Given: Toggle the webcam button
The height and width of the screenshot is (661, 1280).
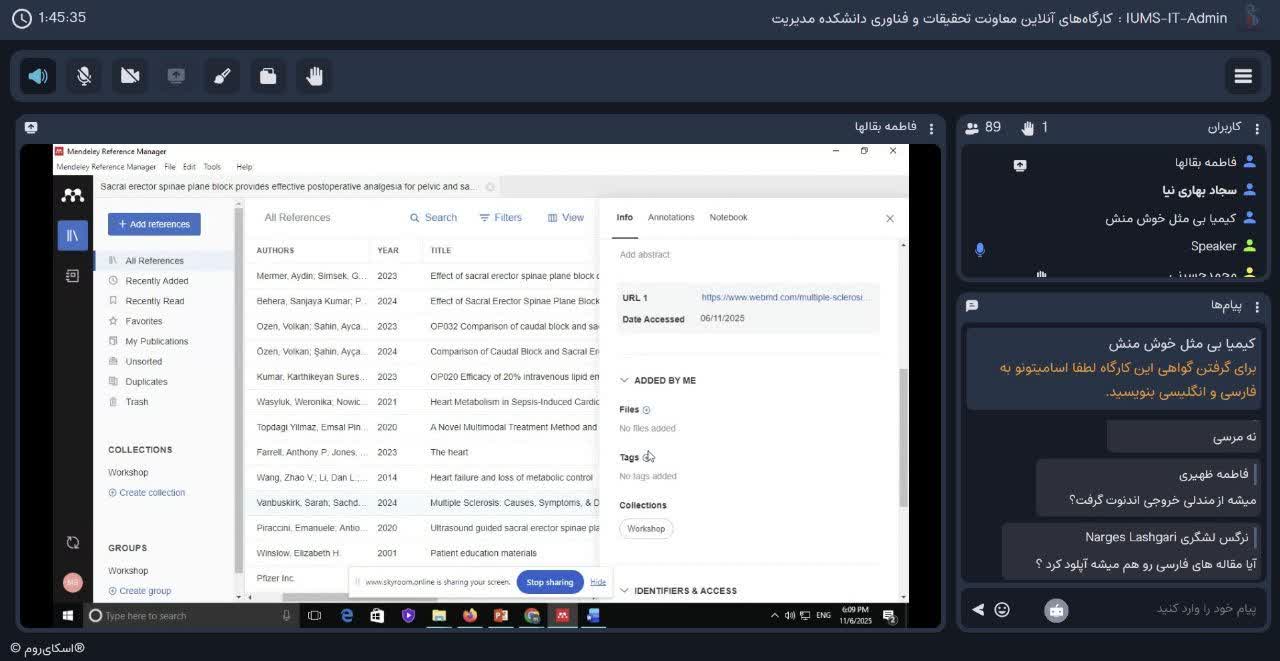Looking at the screenshot, I should coord(130,76).
